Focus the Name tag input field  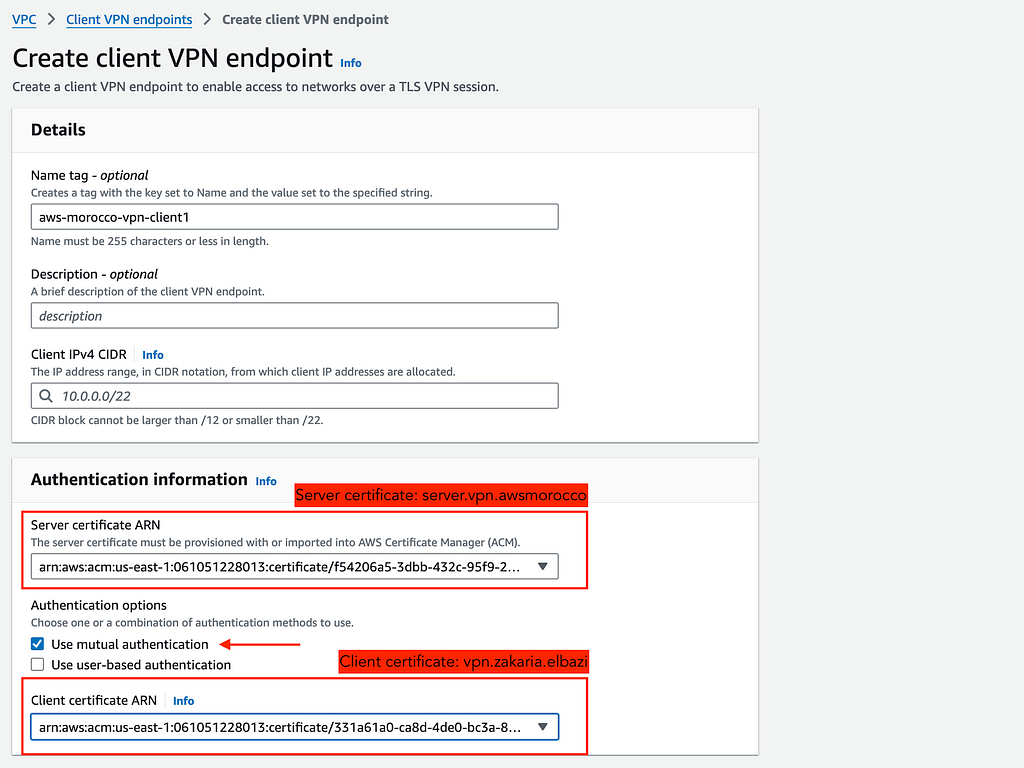pyautogui.click(x=295, y=217)
